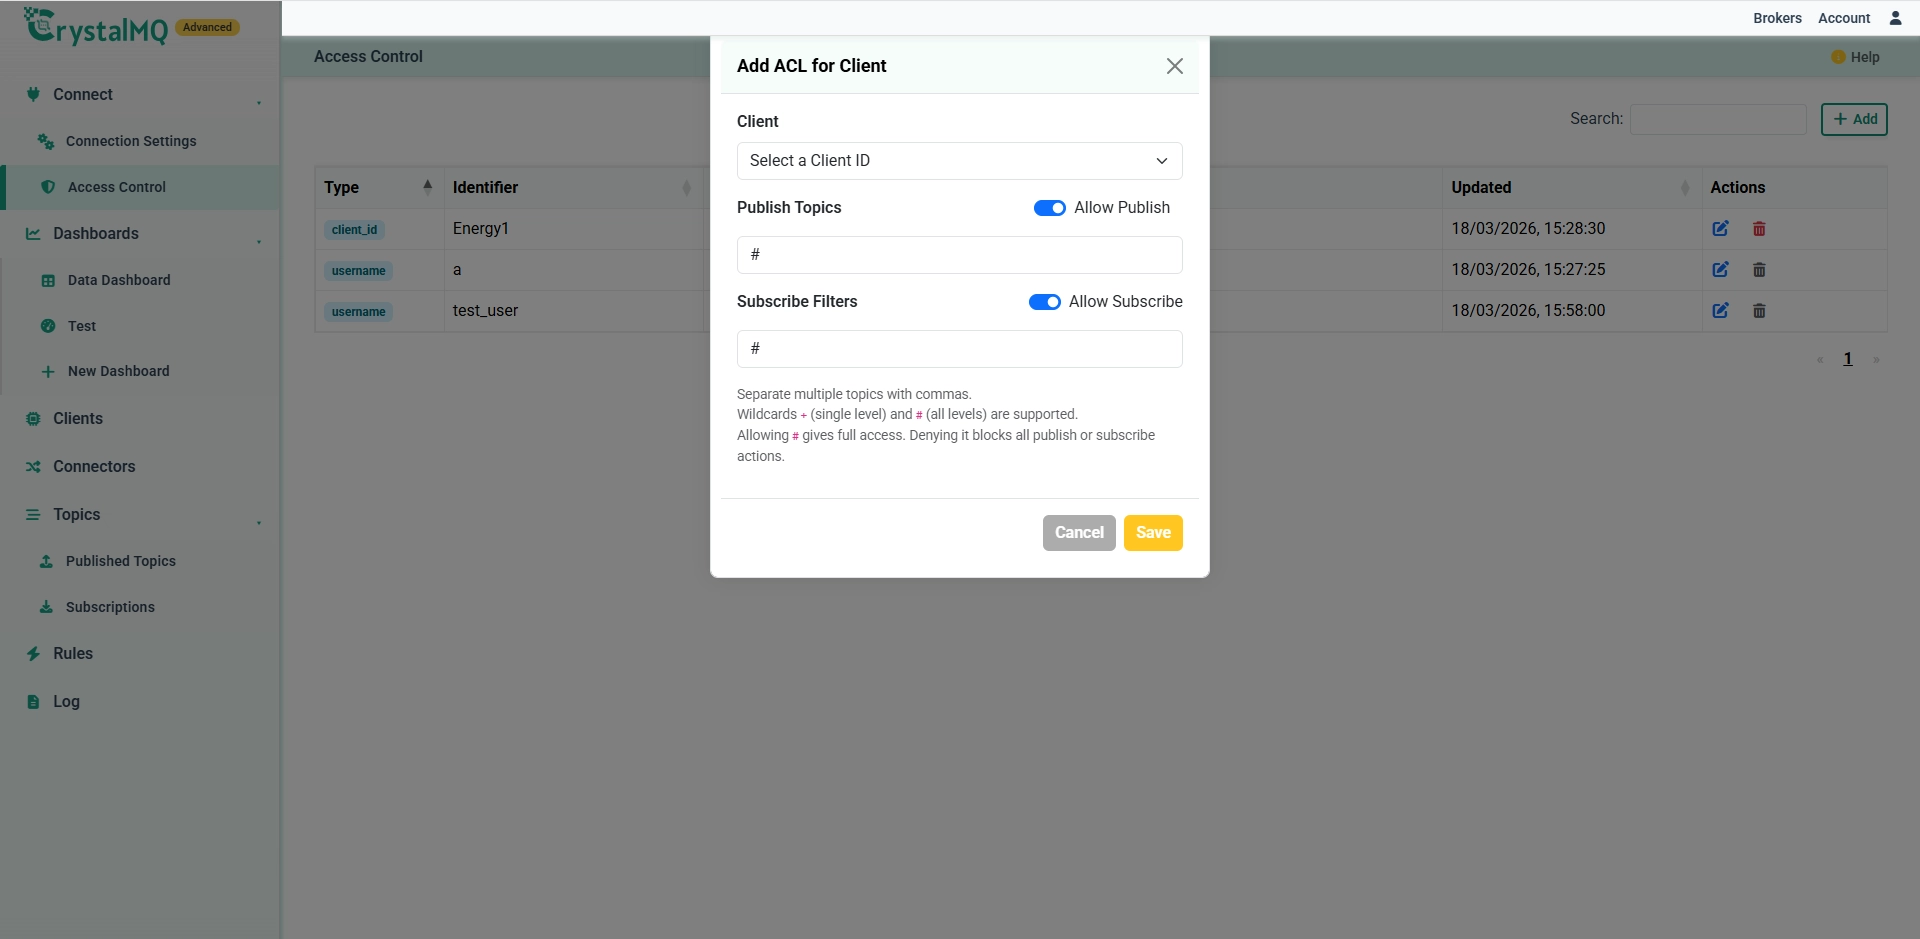Click the Dashboards chart icon
This screenshot has width=1920, height=939.
point(33,233)
